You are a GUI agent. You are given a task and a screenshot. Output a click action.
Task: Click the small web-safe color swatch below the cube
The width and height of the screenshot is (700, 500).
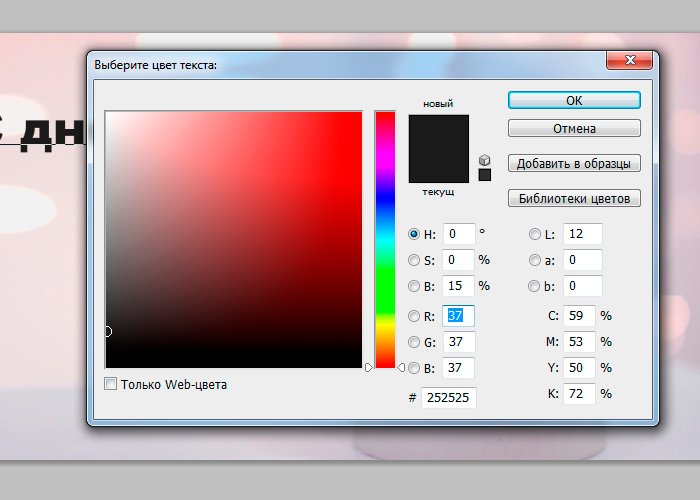coord(485,175)
